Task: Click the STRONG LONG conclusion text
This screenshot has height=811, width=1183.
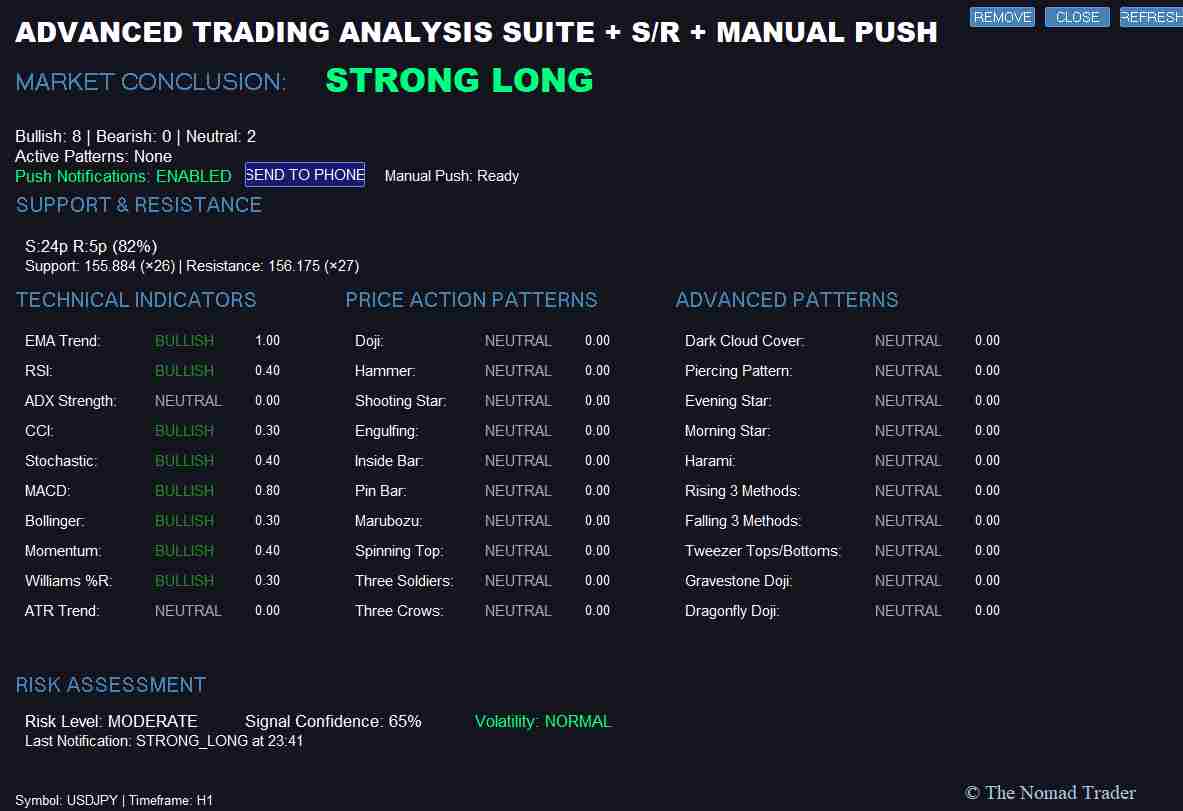Action: click(458, 80)
